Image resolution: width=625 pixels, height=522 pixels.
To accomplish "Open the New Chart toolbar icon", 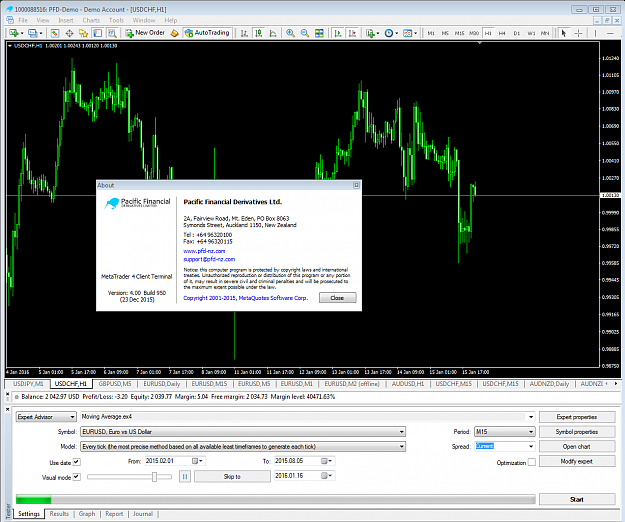I will point(14,33).
